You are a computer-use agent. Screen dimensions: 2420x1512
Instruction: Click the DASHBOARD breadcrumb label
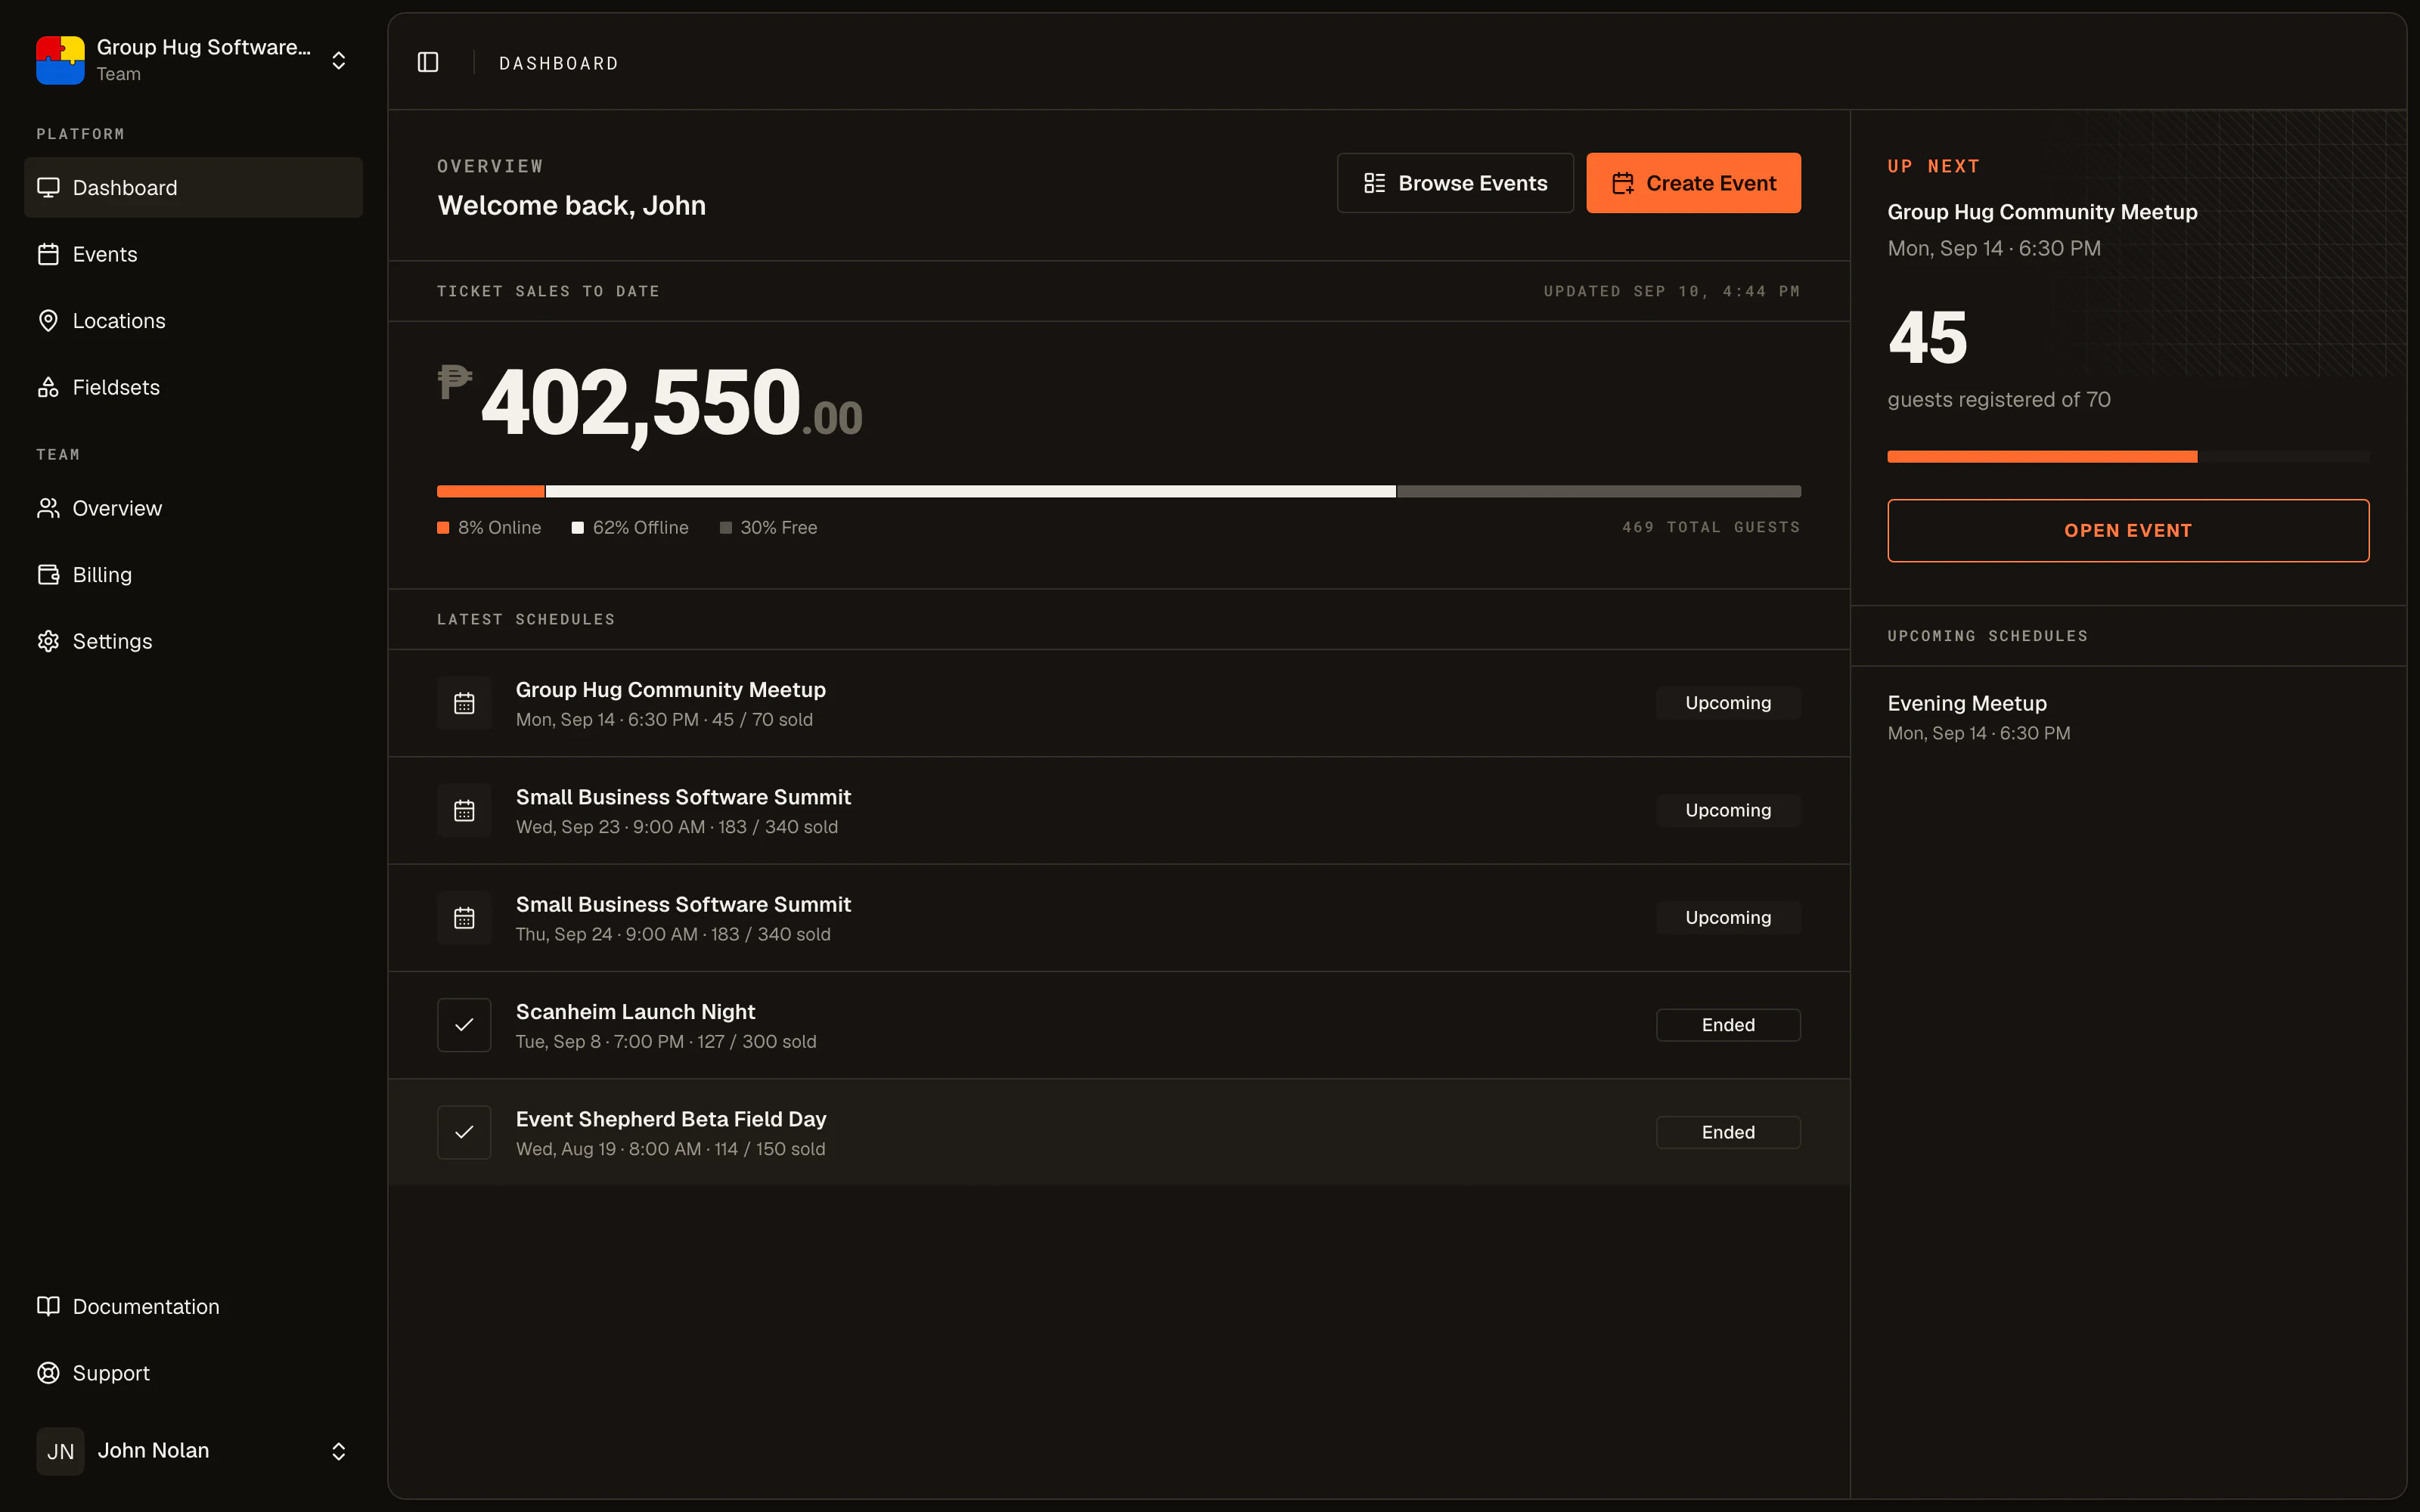pyautogui.click(x=558, y=63)
